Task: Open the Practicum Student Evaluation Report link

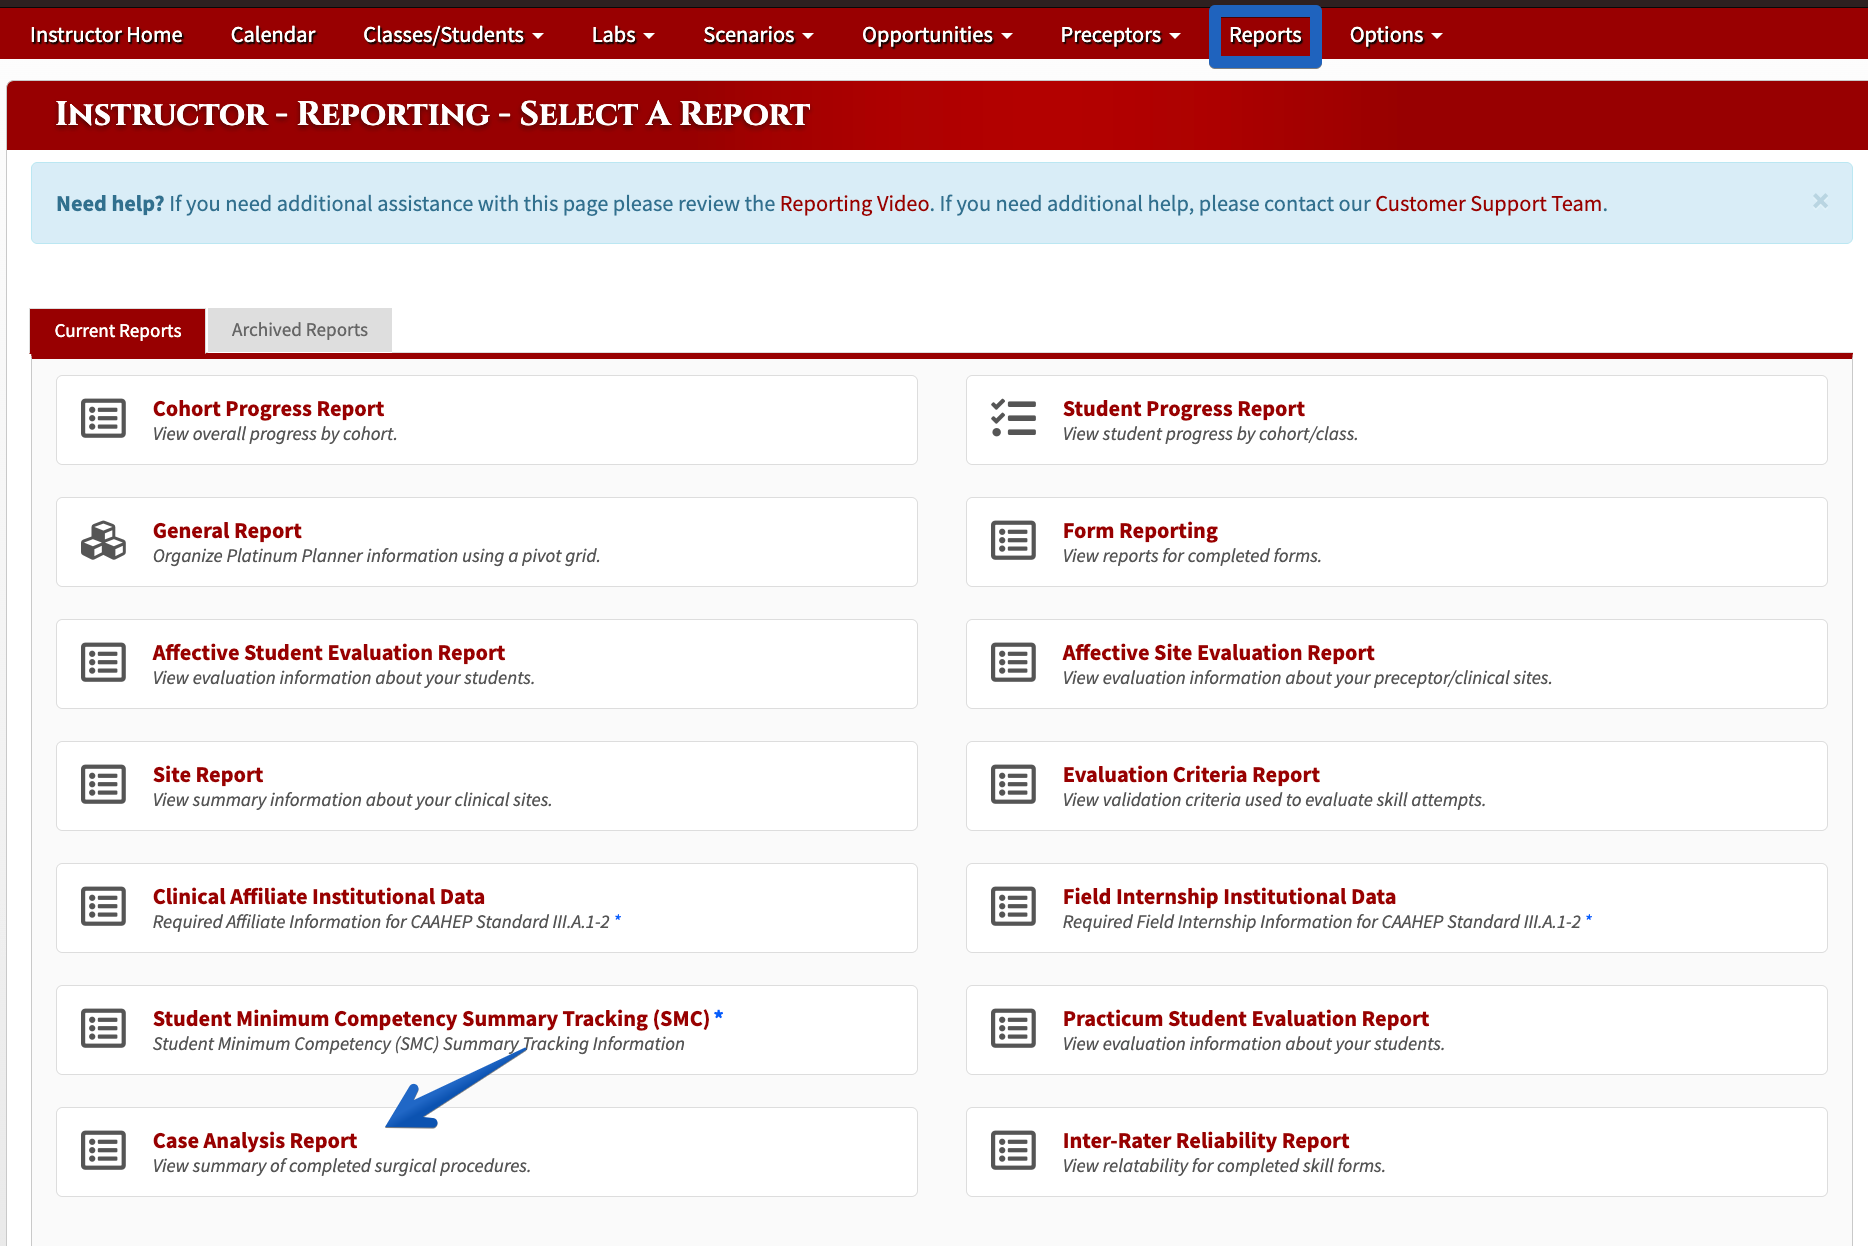Action: (1245, 1018)
